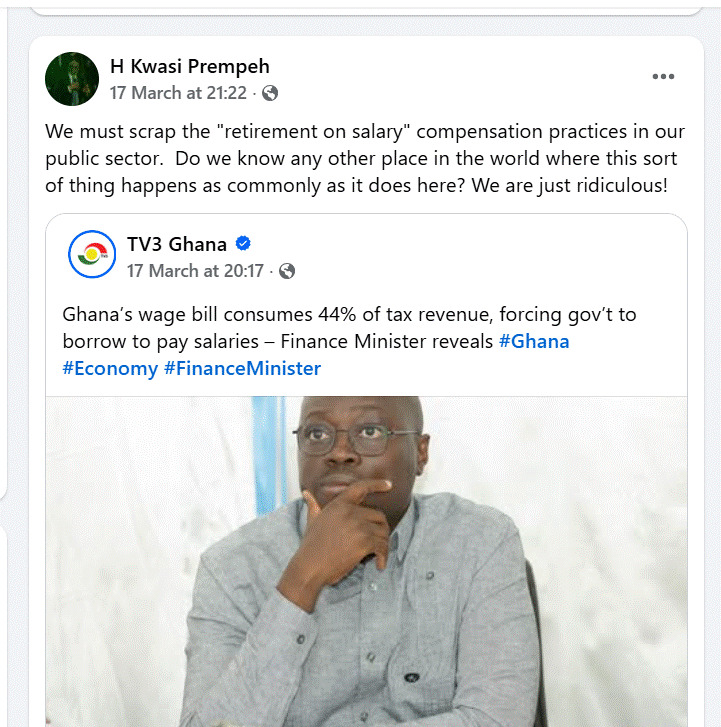Image resolution: width=721 pixels, height=727 pixels.
Task: Open the 17 March at 20:17 timestamp
Action: pyautogui.click(x=195, y=271)
